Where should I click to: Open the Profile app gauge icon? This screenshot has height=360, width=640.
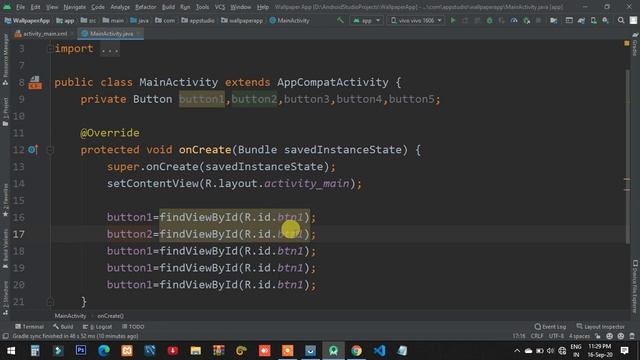point(514,20)
